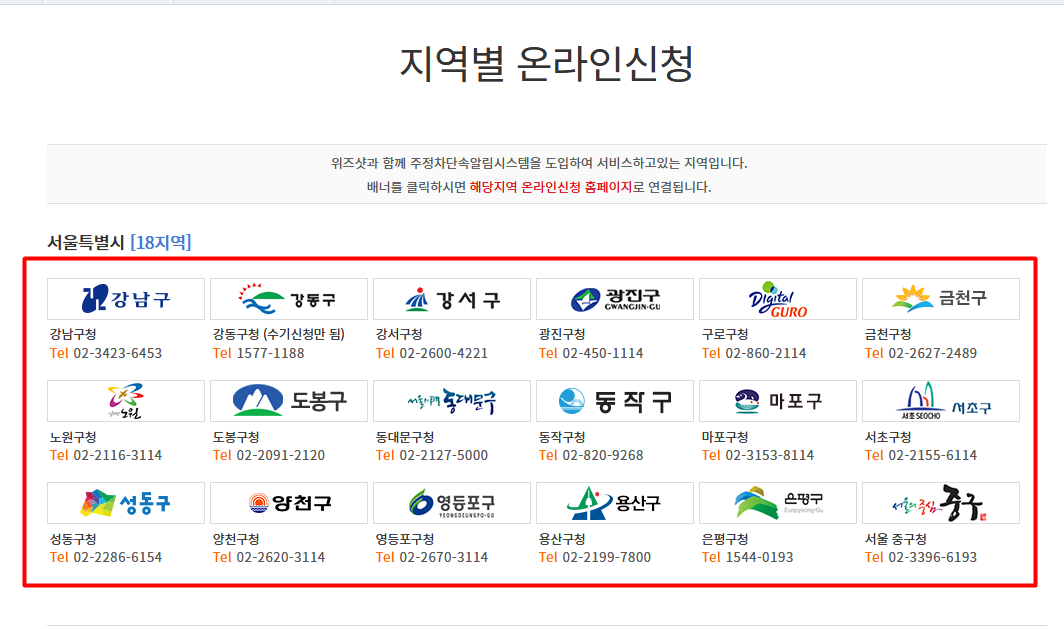Screen dimensions: 1064x629
Task: Click the 성동구청 text label
Action: point(73,539)
